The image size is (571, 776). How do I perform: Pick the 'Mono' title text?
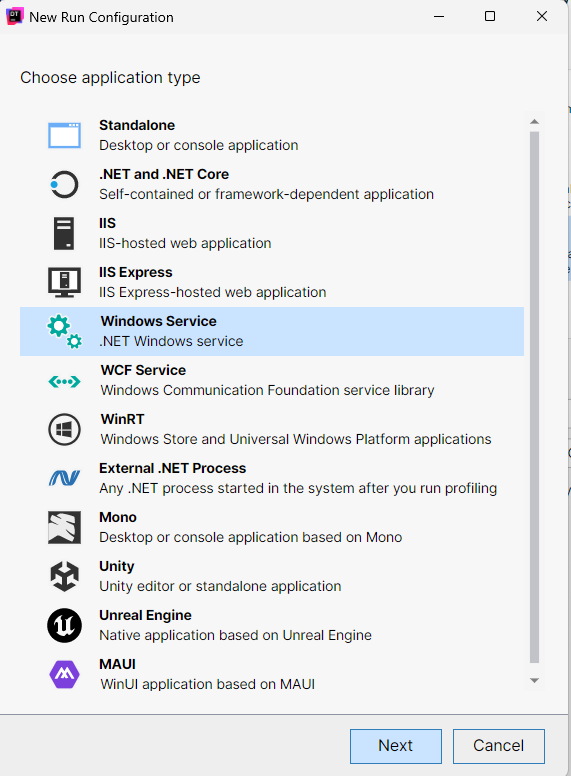(118, 517)
